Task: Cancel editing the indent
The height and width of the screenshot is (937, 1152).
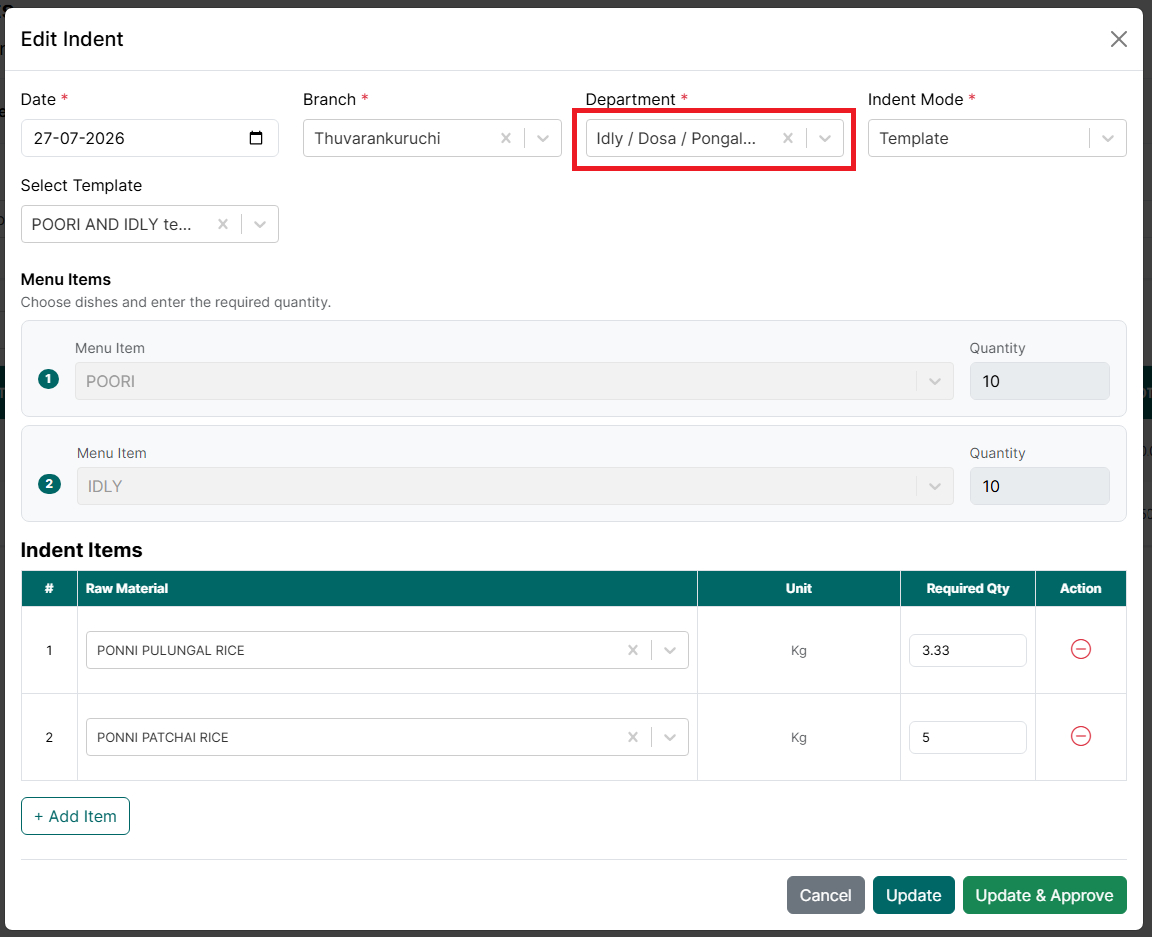Action: [x=825, y=895]
